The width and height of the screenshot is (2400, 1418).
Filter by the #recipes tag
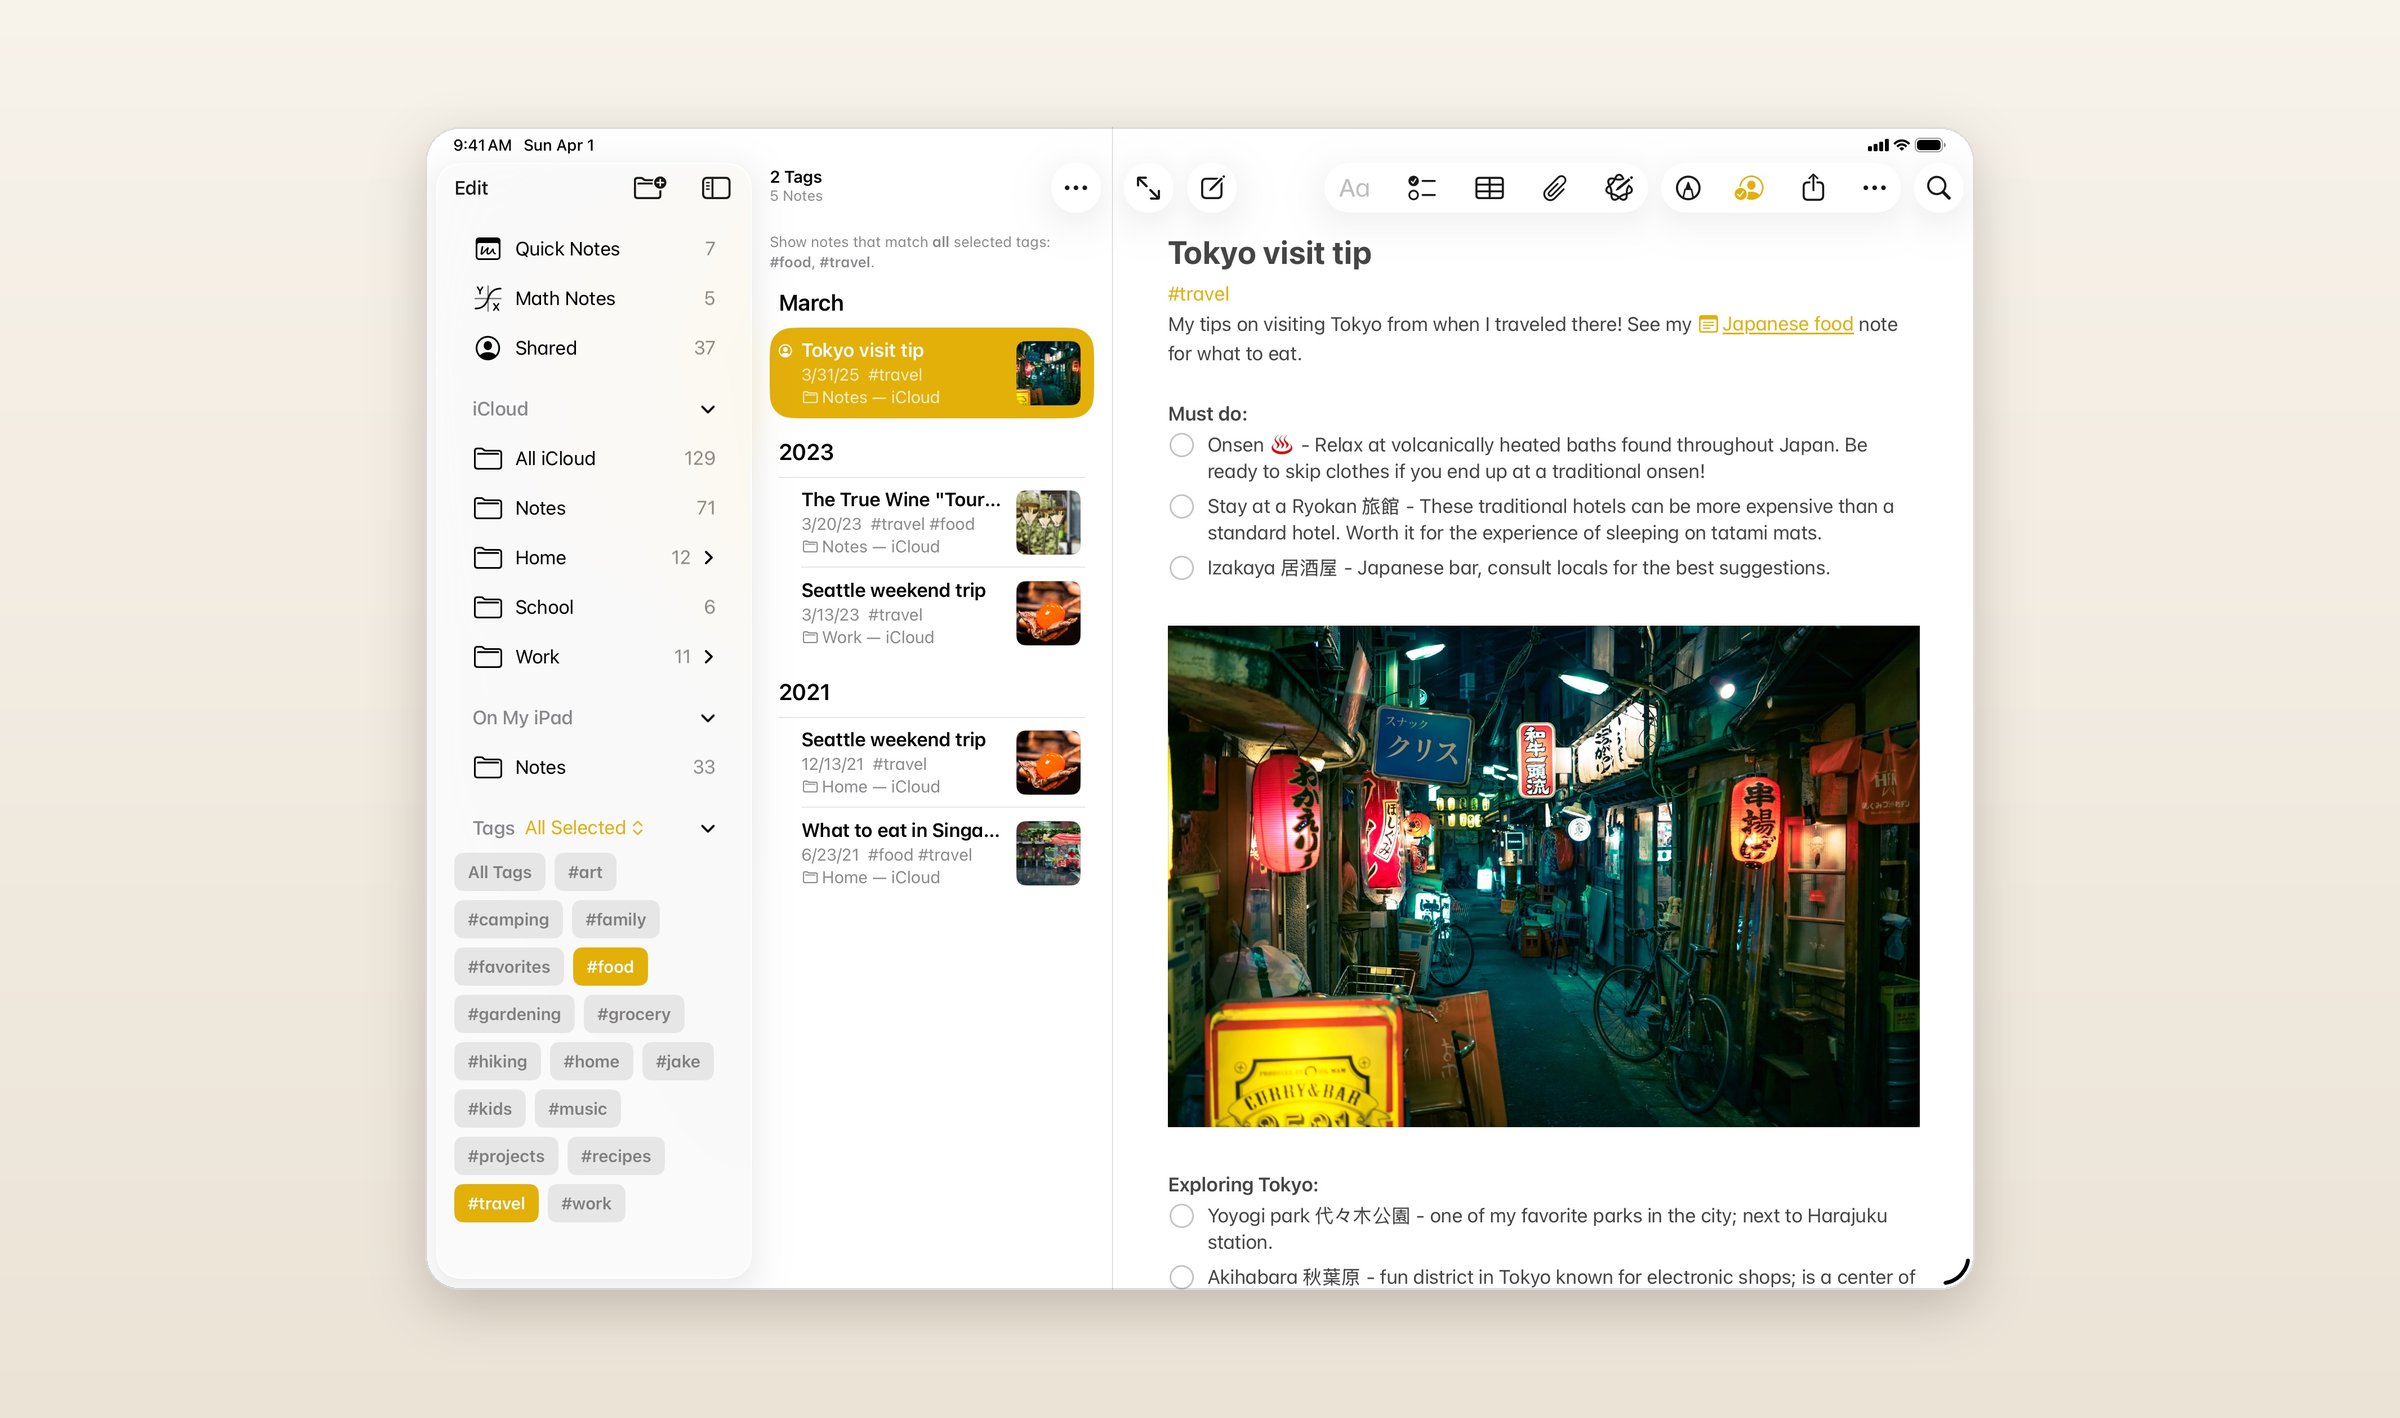click(616, 1156)
